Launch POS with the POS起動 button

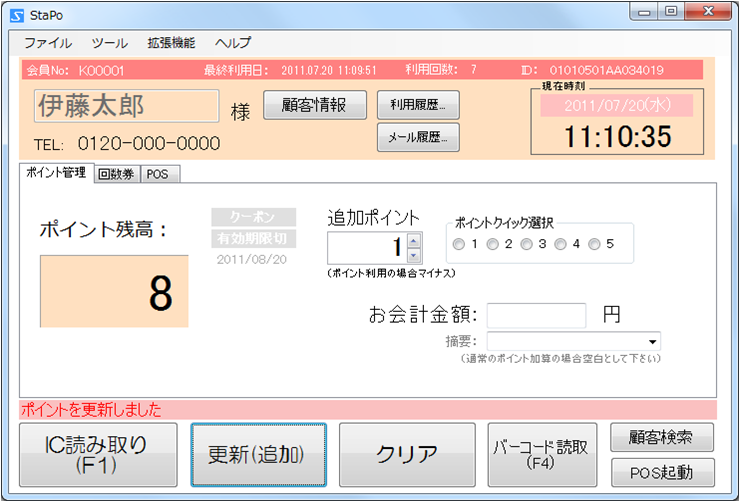662,472
